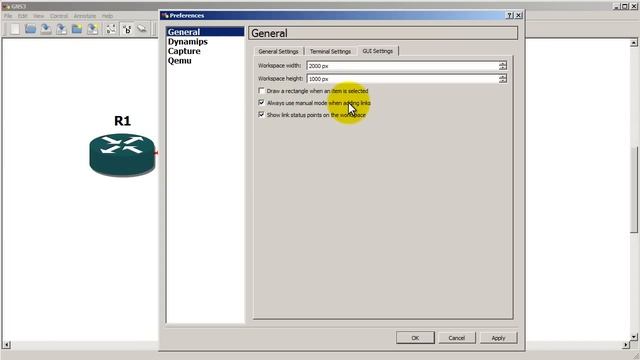Click the vertical scrollbar up arrow
The height and width of the screenshot is (360, 640).
pos(634,42)
